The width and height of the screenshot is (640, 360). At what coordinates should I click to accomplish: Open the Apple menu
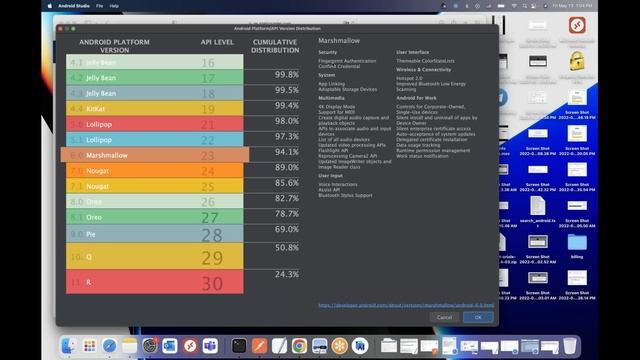pos(50,6)
